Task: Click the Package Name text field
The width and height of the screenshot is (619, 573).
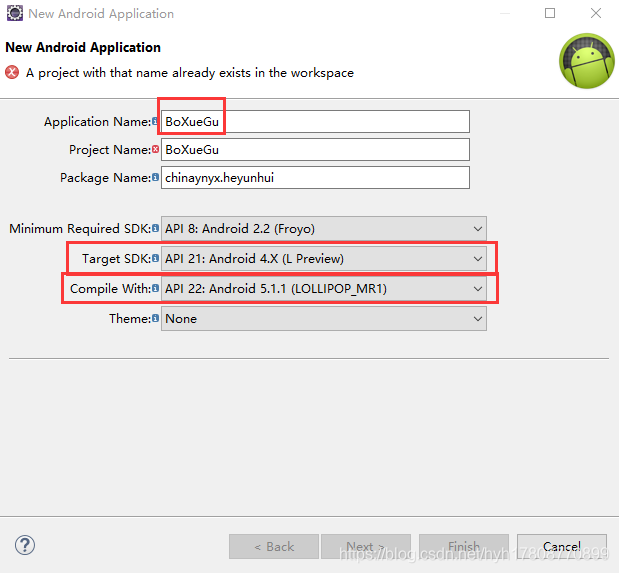Action: coord(315,178)
